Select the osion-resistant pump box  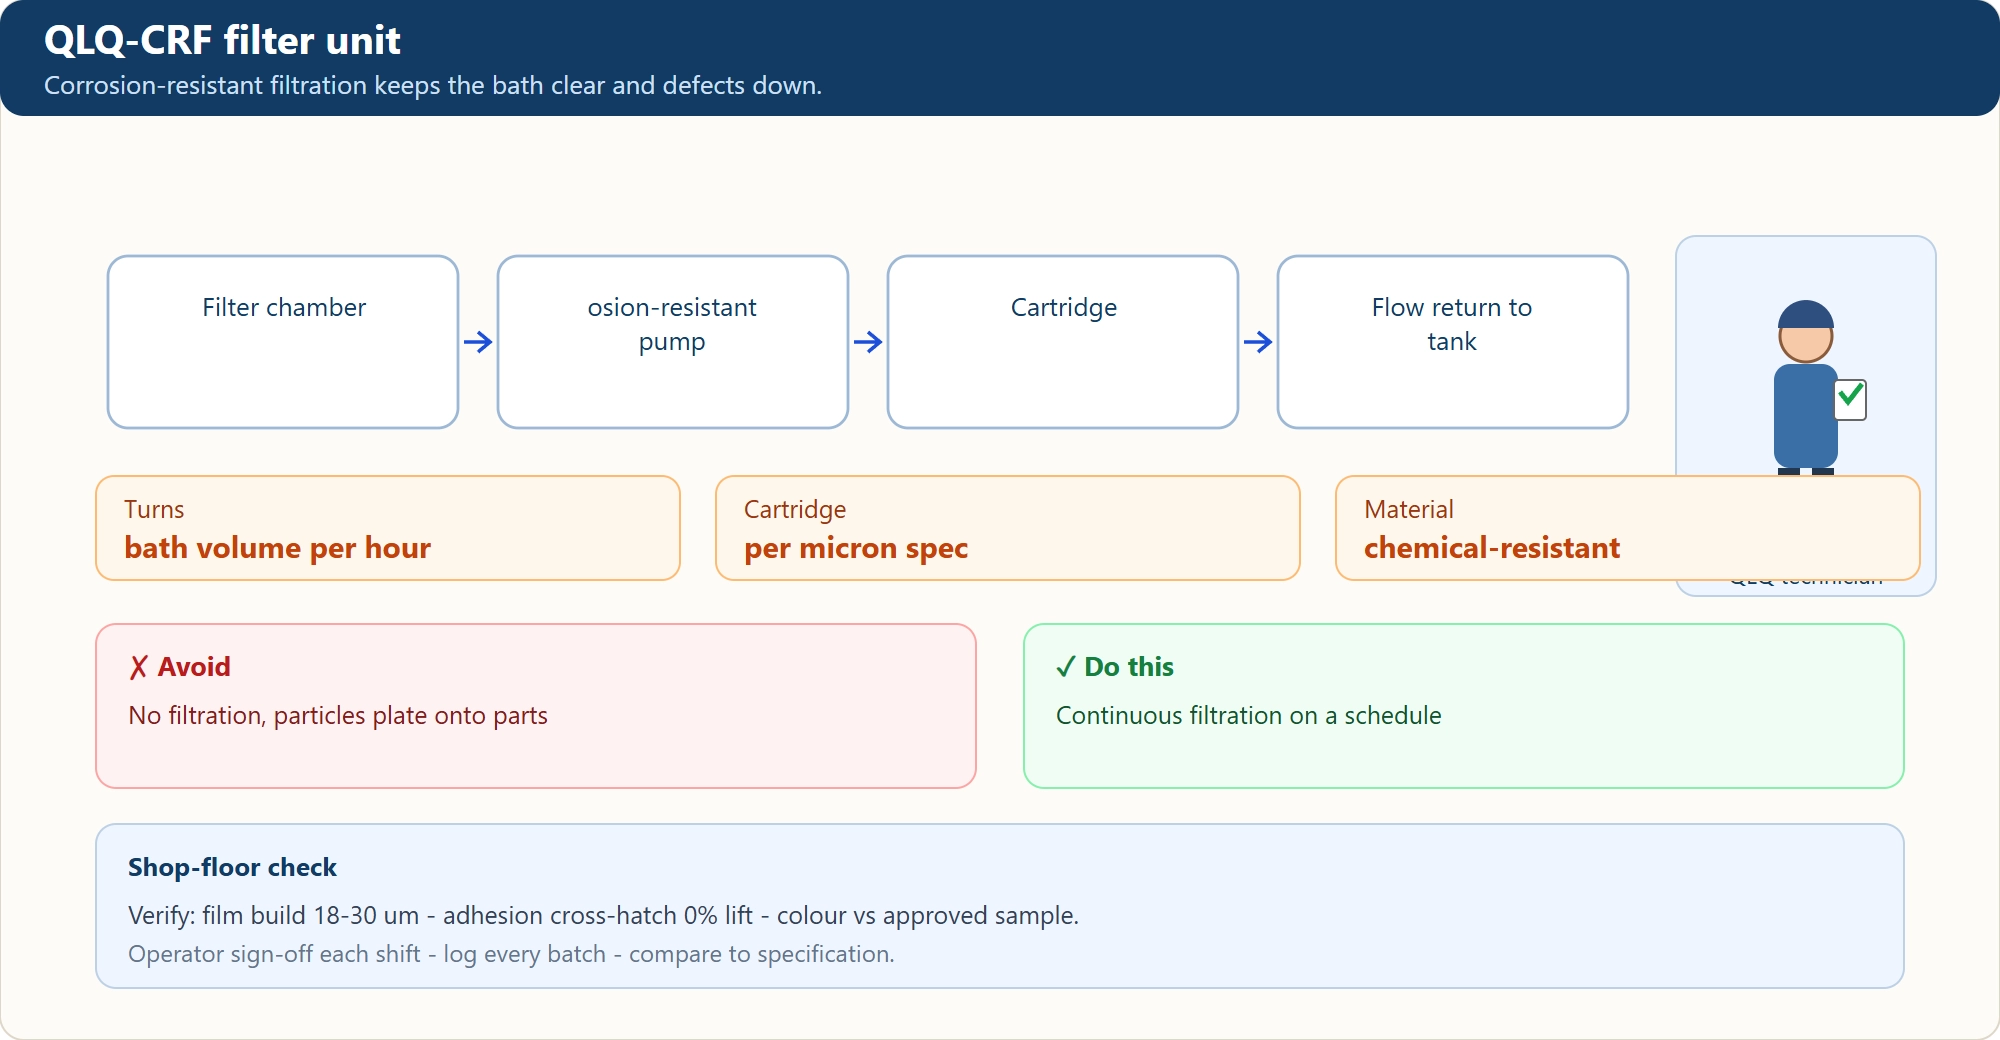pos(673,342)
